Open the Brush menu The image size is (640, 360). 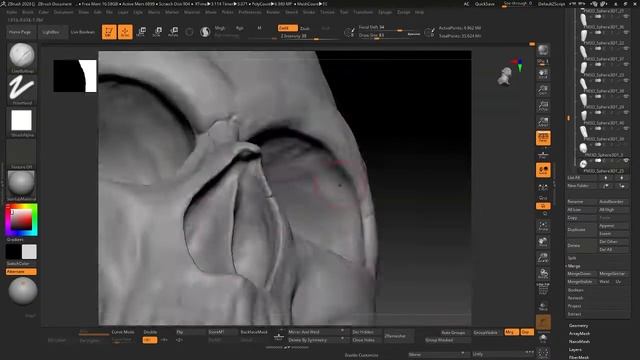tap(28, 12)
